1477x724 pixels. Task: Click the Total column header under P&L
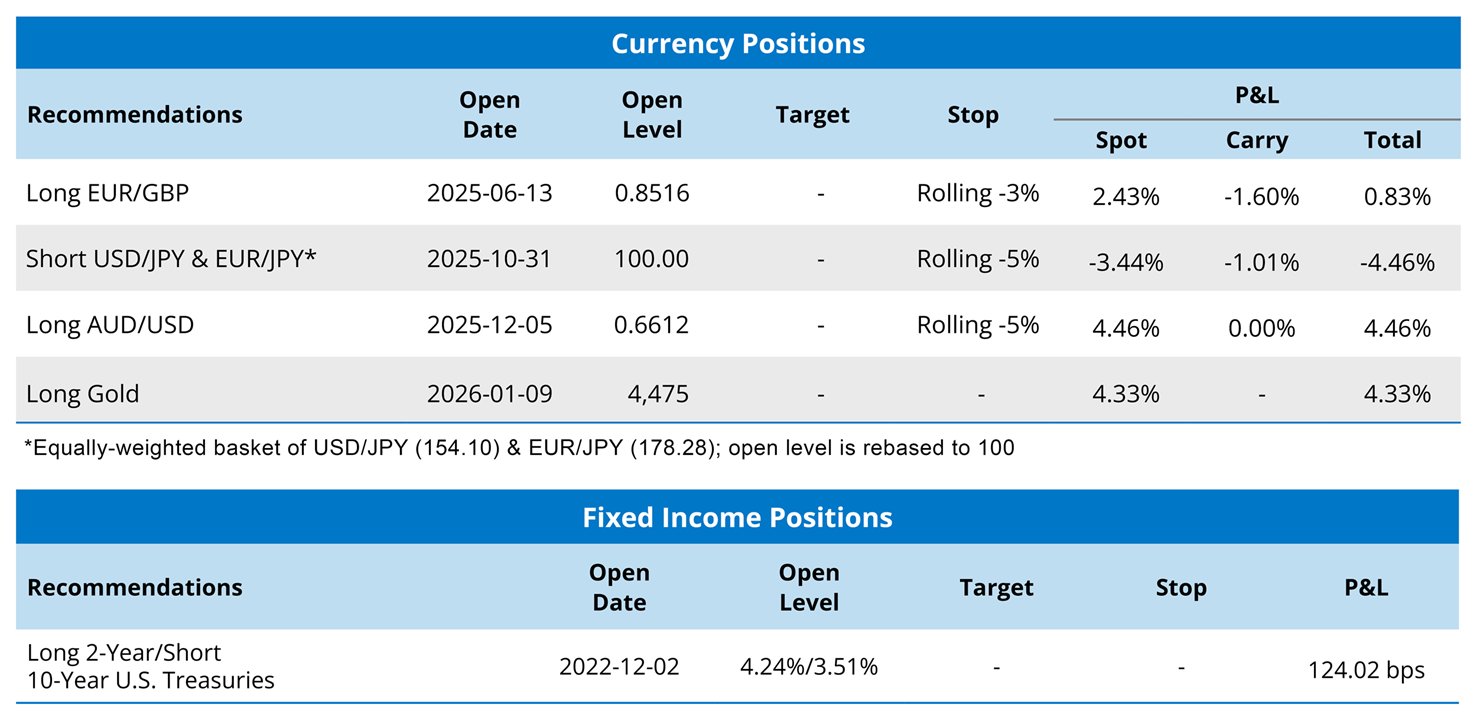pyautogui.click(x=1392, y=141)
